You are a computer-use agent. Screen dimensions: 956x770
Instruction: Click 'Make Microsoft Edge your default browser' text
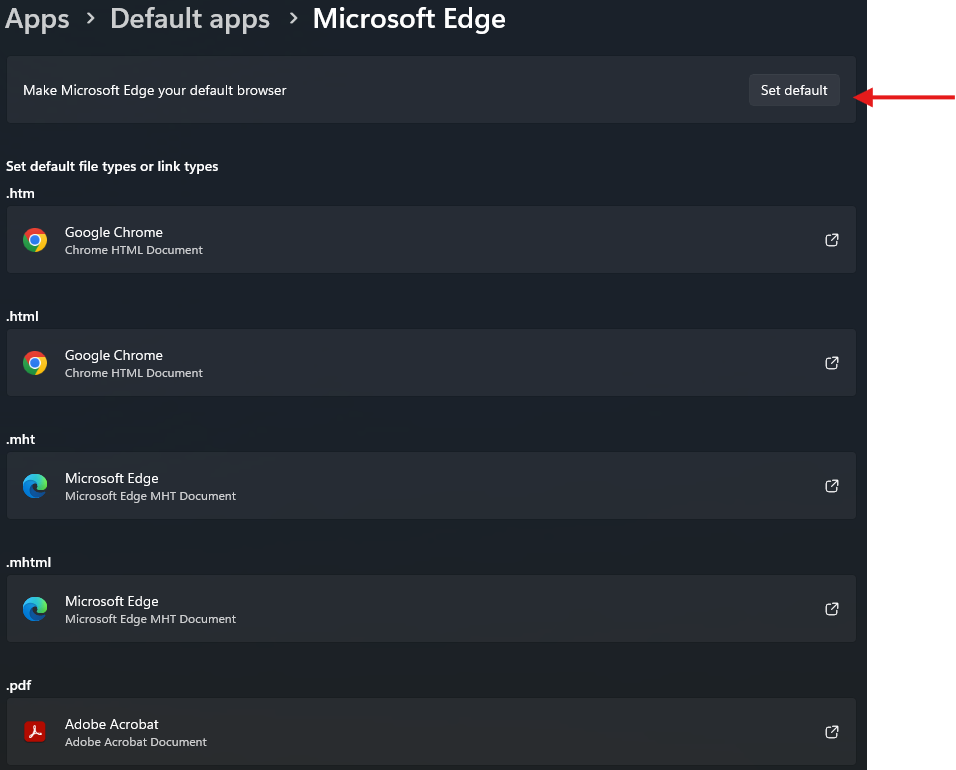click(x=155, y=90)
